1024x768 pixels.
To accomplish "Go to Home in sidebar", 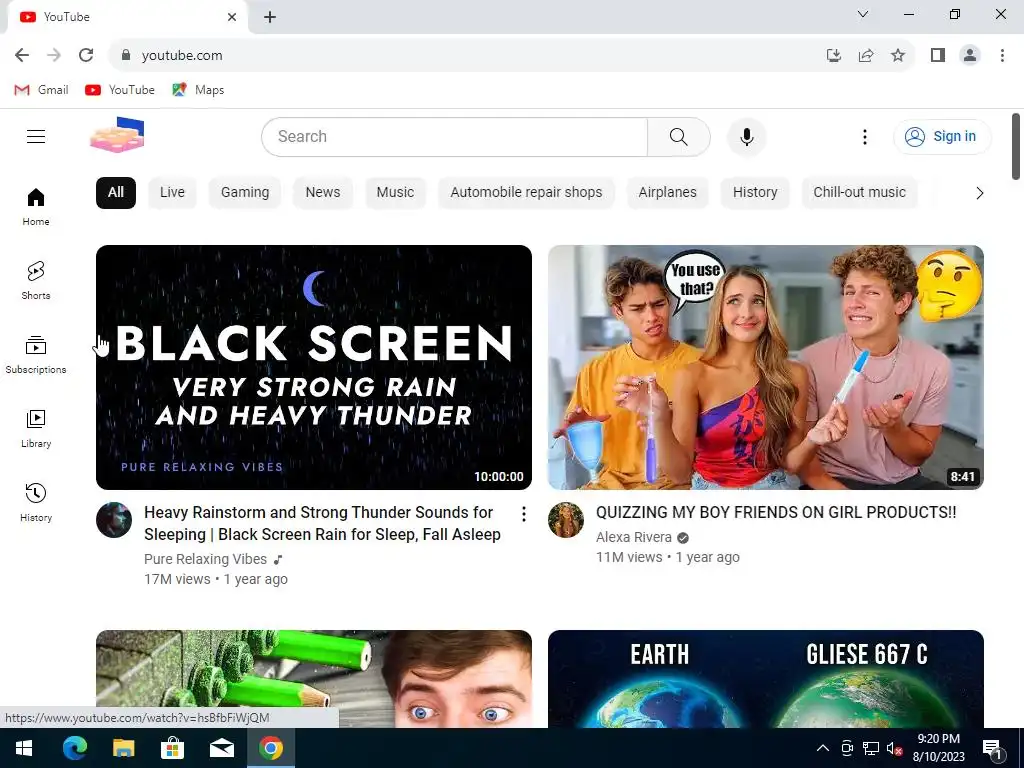I will [x=36, y=207].
